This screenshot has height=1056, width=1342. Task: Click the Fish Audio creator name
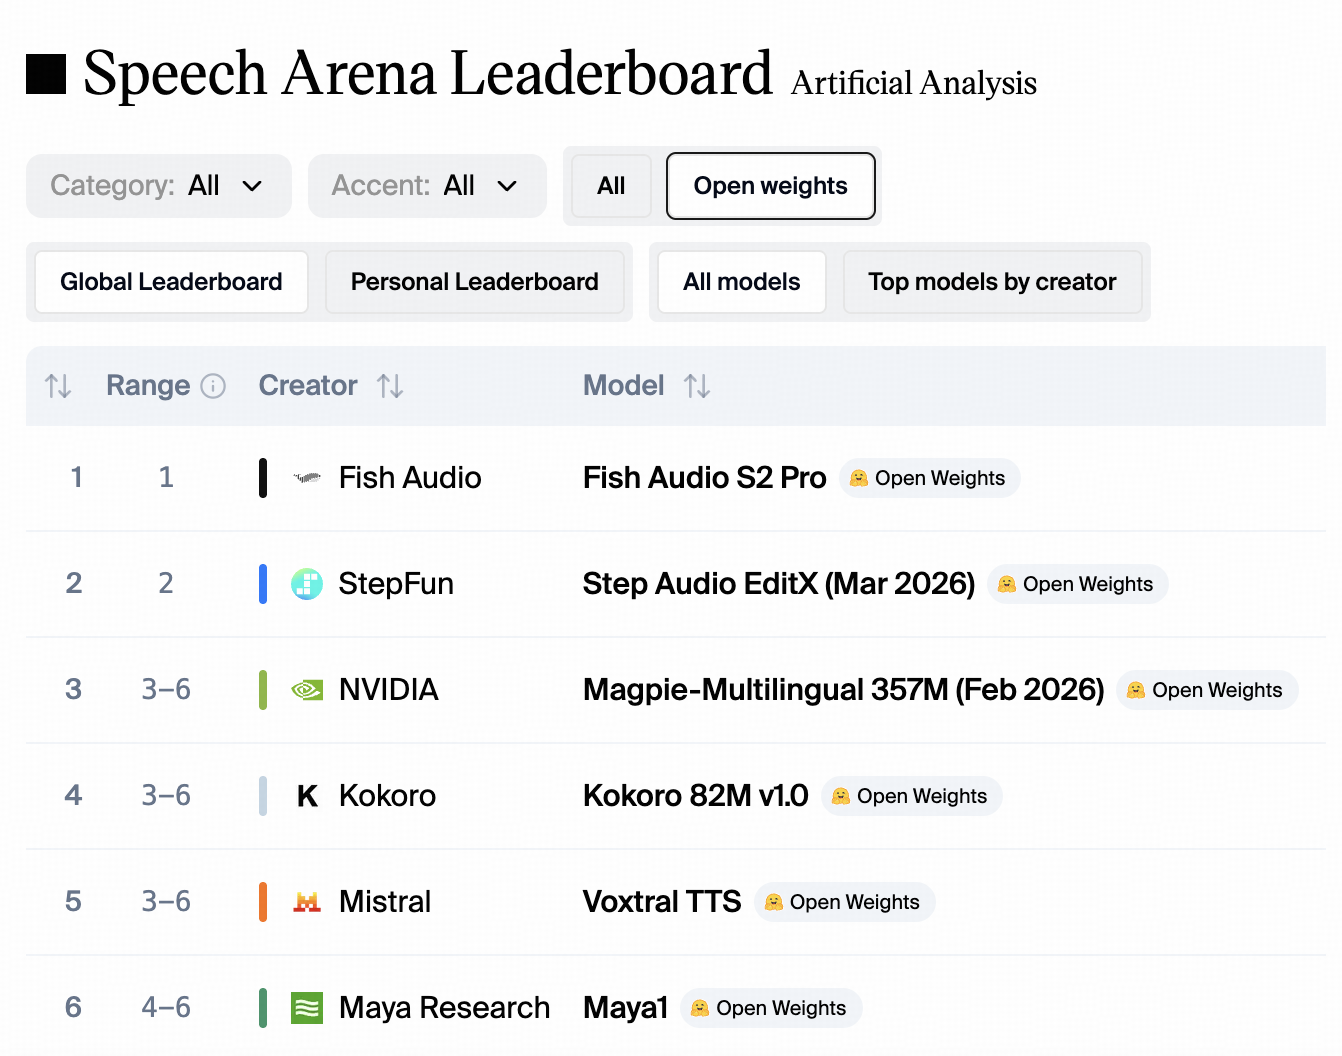[x=410, y=478]
